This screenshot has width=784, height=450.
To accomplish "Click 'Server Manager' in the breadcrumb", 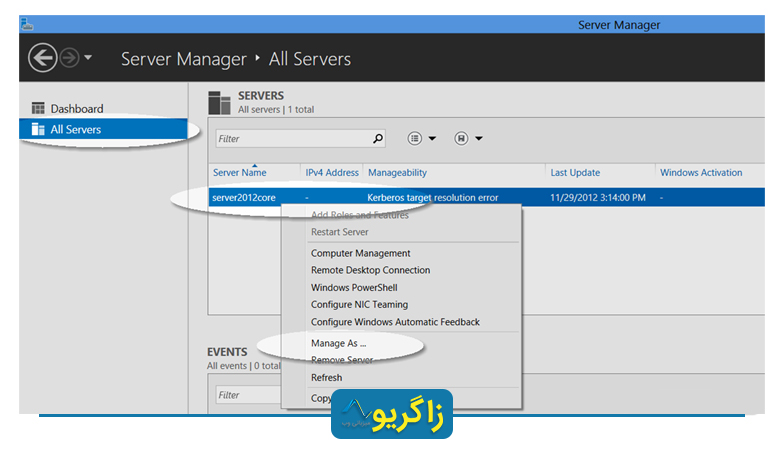I will click(x=184, y=59).
